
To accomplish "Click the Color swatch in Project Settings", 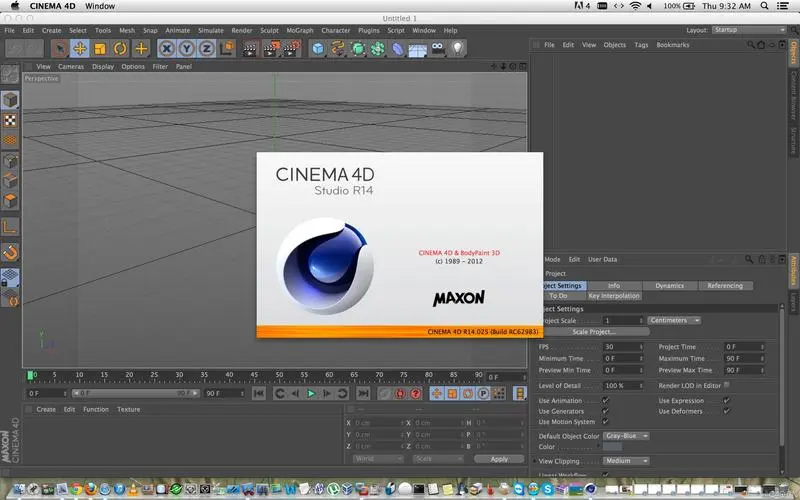I will 611,447.
